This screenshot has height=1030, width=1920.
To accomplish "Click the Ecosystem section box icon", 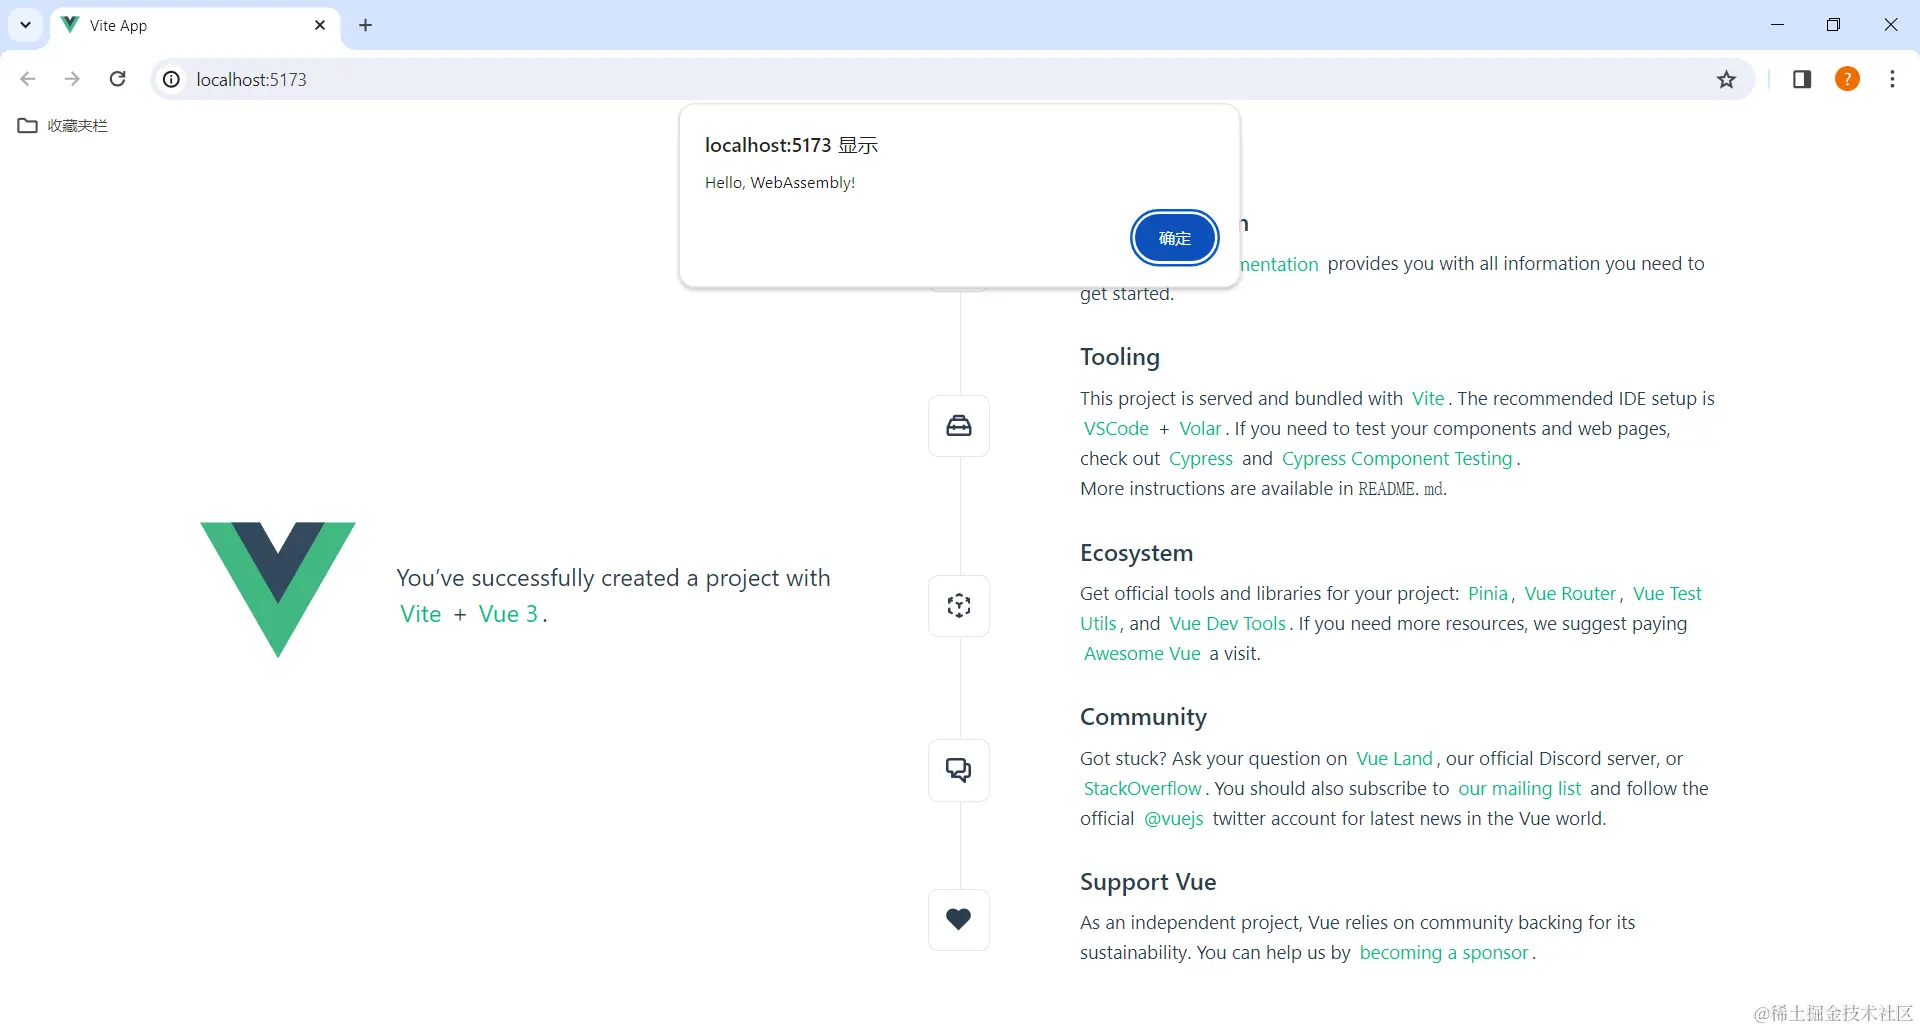I will point(958,605).
